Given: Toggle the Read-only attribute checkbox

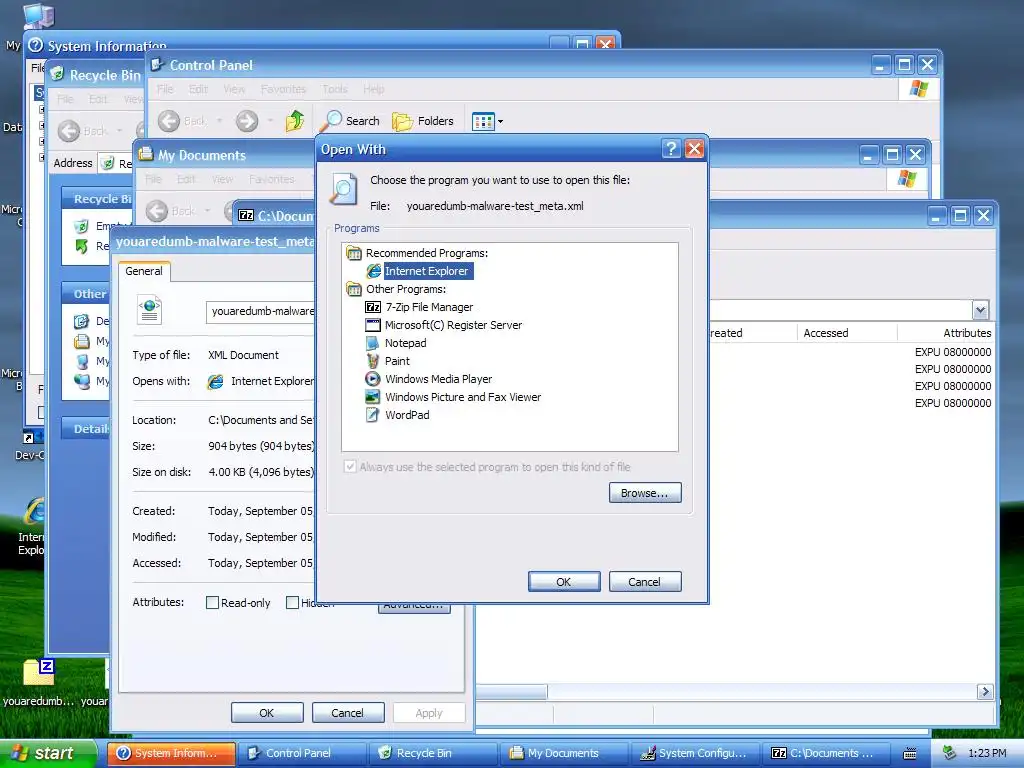Looking at the screenshot, I should click(x=212, y=603).
